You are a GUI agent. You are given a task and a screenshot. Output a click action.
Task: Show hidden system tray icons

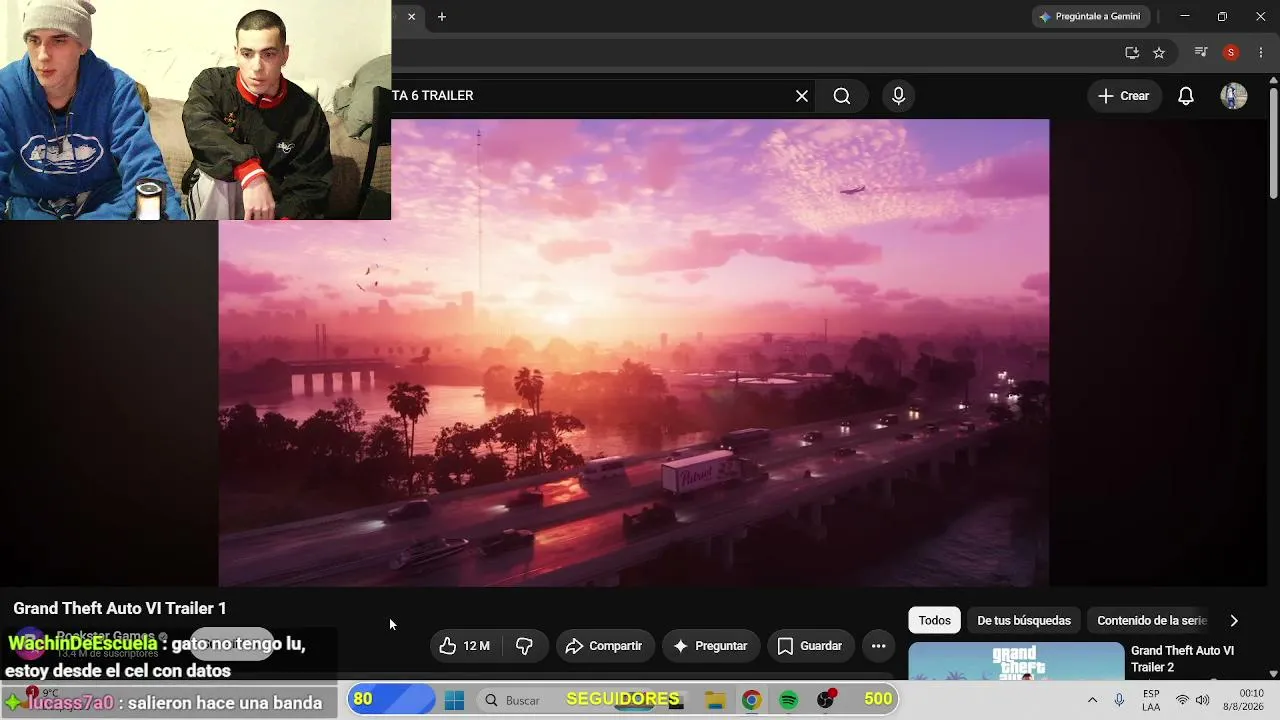(x=1092, y=700)
